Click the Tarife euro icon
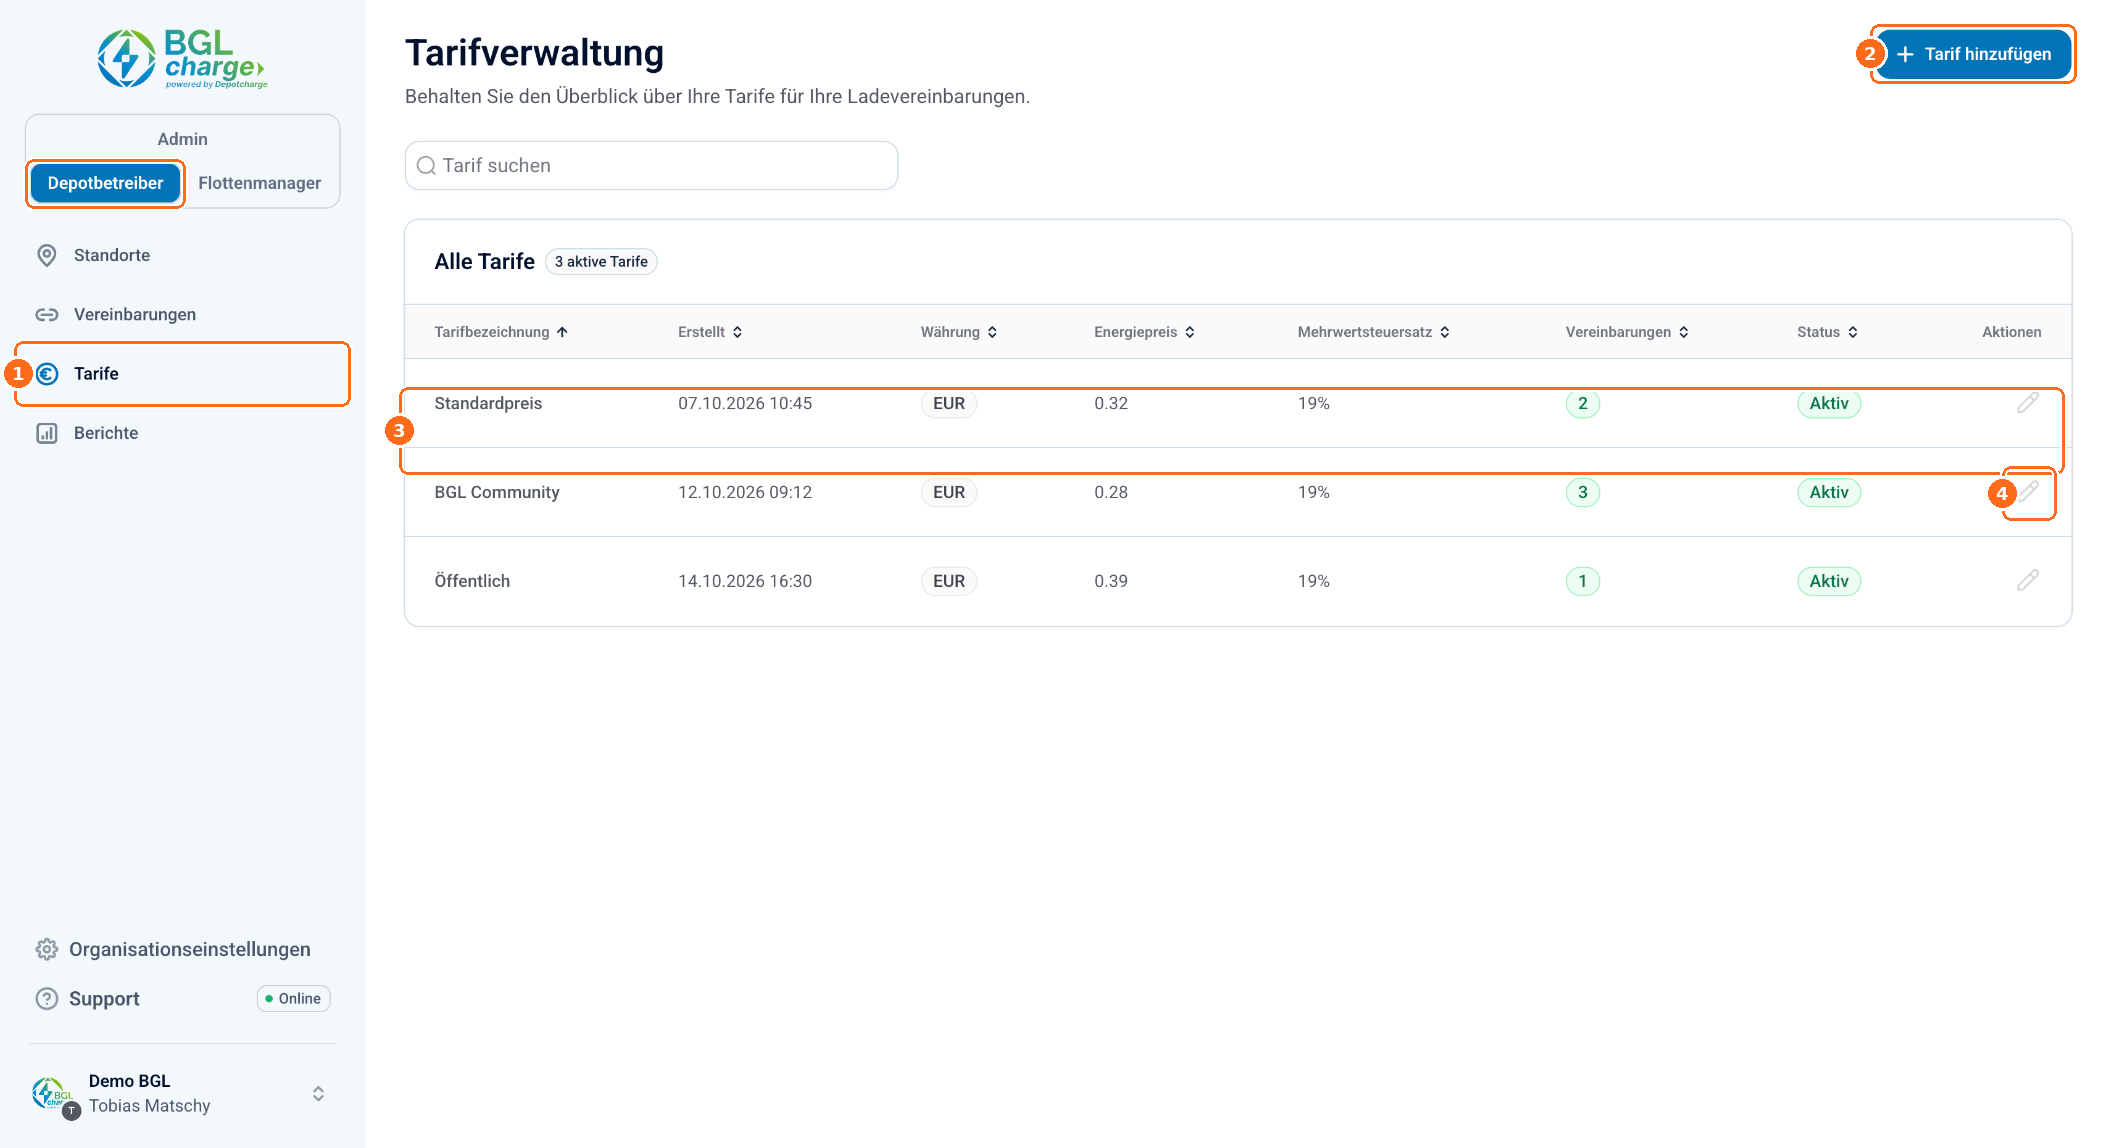The height and width of the screenshot is (1148, 2111). (47, 374)
